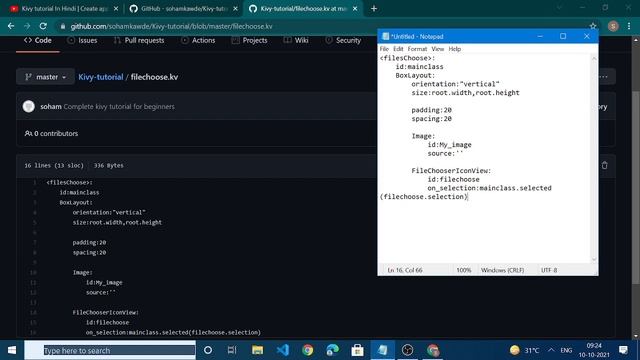This screenshot has width=640, height=360.
Task: Open Notepad Help menu
Action: click(455, 49)
